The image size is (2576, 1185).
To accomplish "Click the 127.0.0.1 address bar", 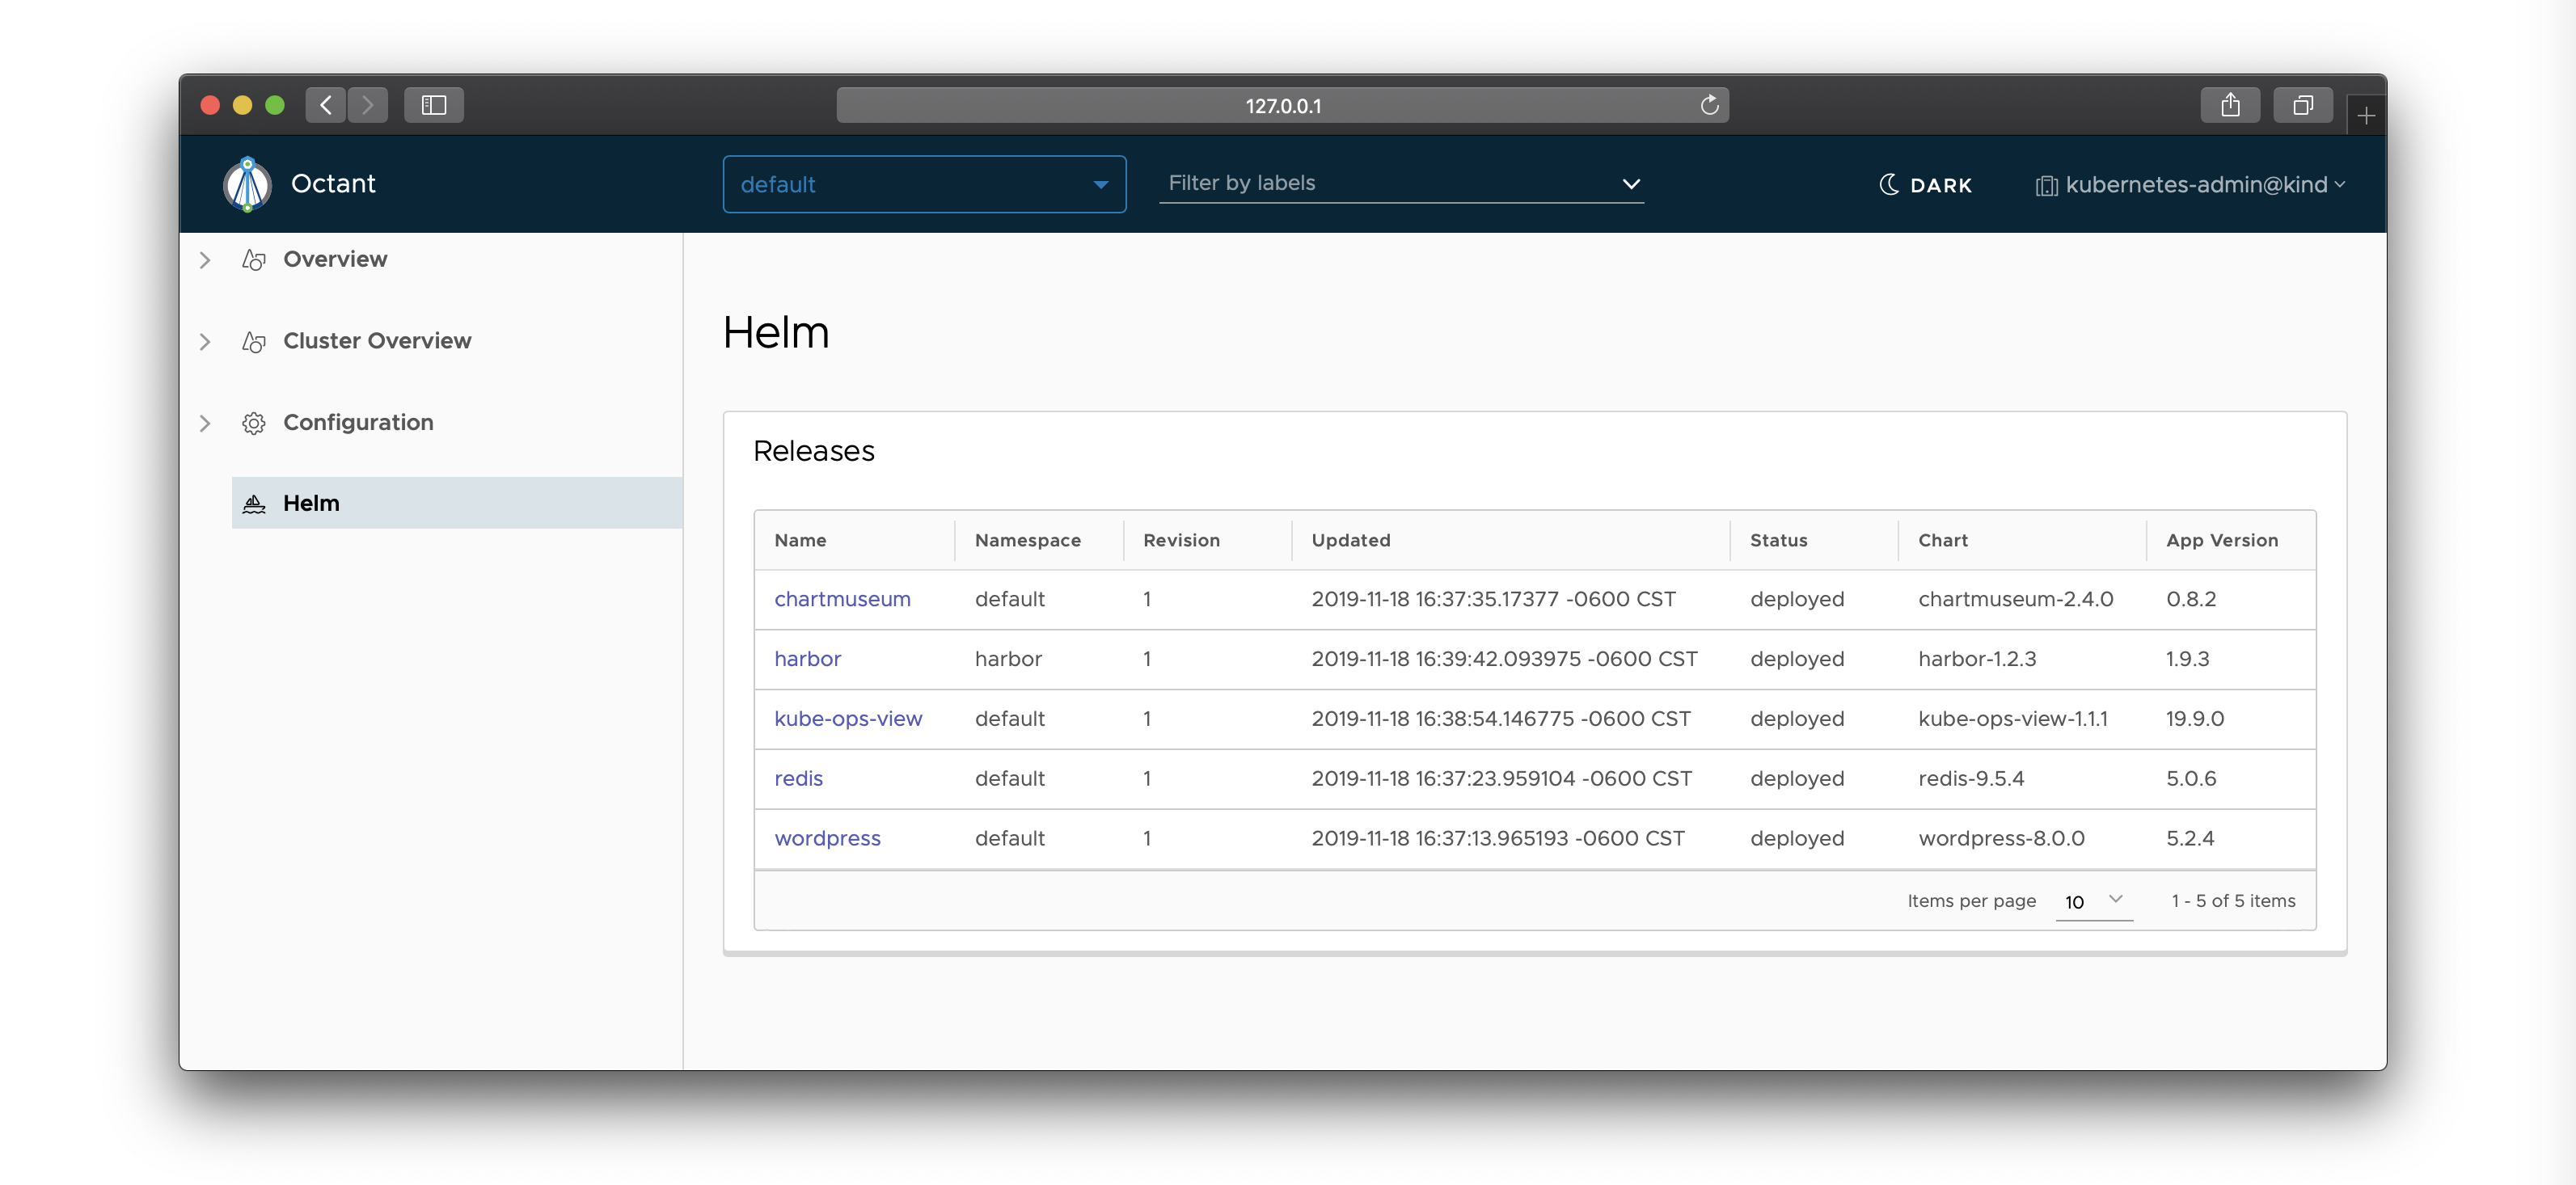I will click(1282, 105).
